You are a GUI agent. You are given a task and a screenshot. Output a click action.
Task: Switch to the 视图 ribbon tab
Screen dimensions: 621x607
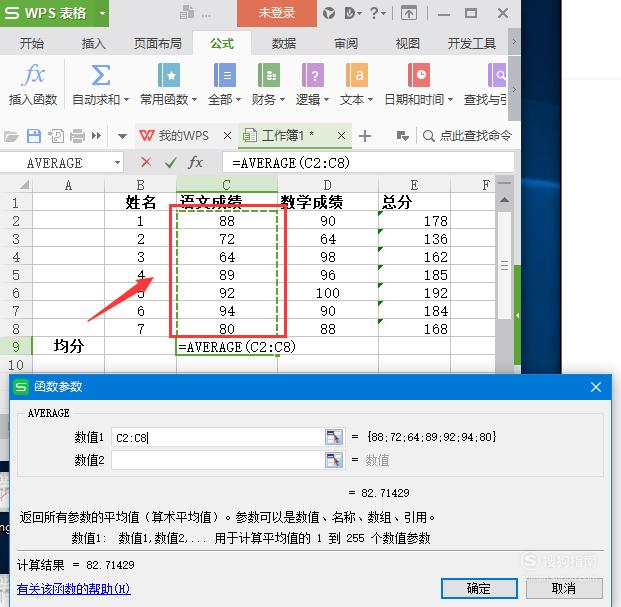pyautogui.click(x=408, y=43)
